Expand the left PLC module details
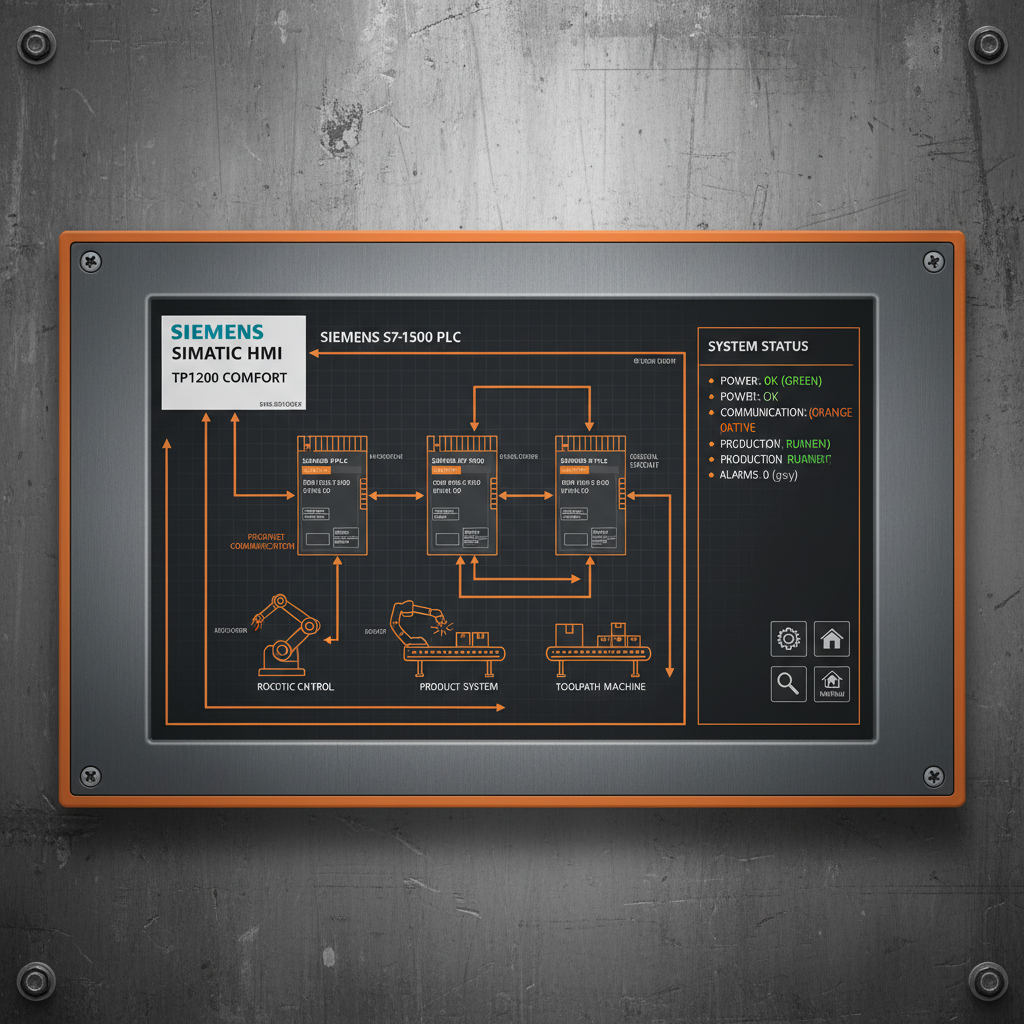The image size is (1024, 1024). click(331, 495)
